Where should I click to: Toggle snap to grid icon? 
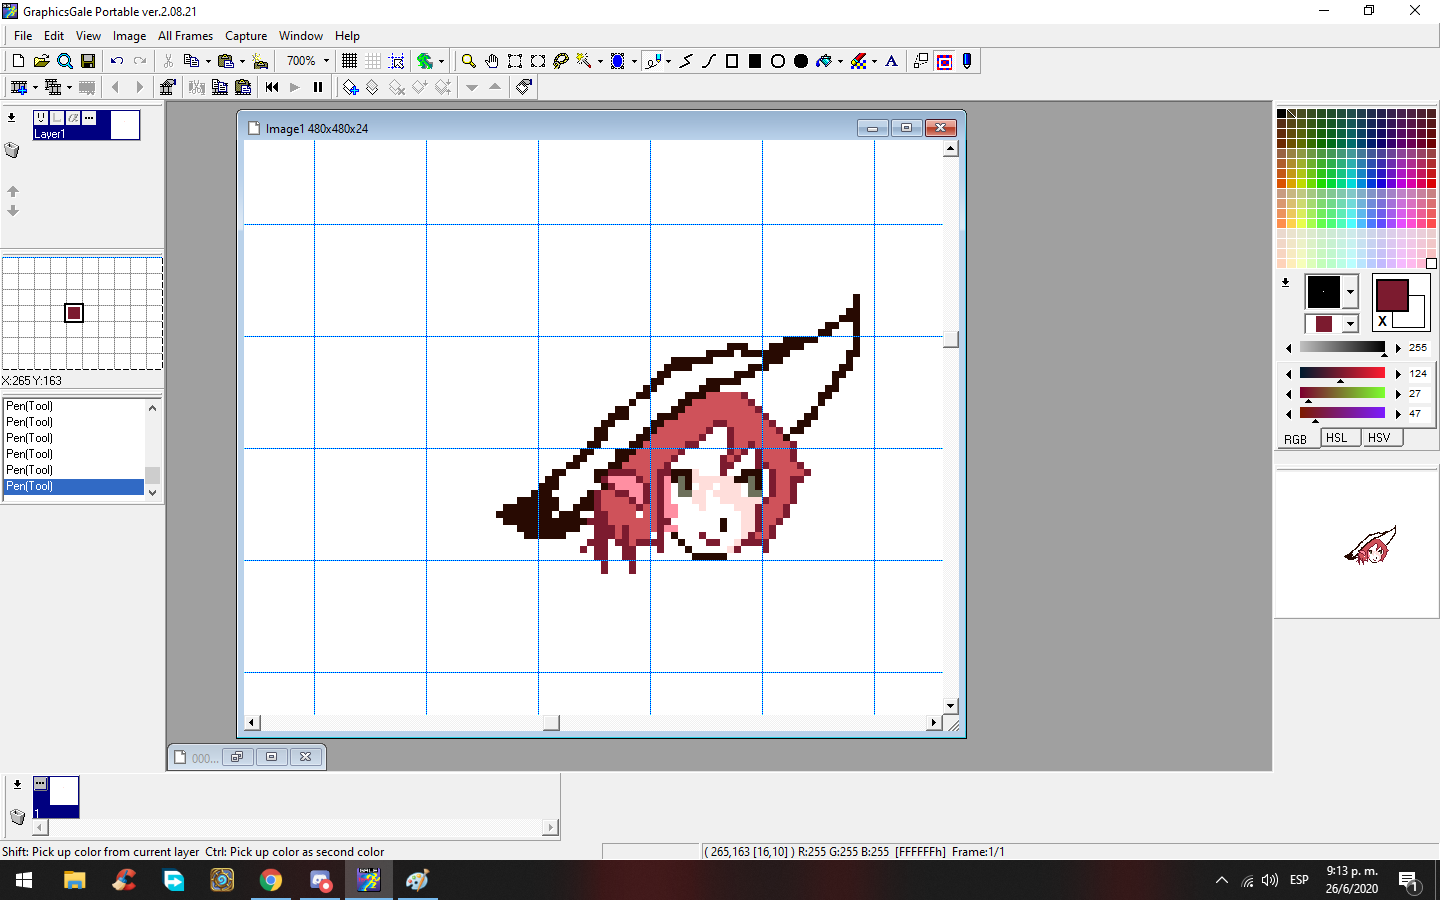click(396, 61)
